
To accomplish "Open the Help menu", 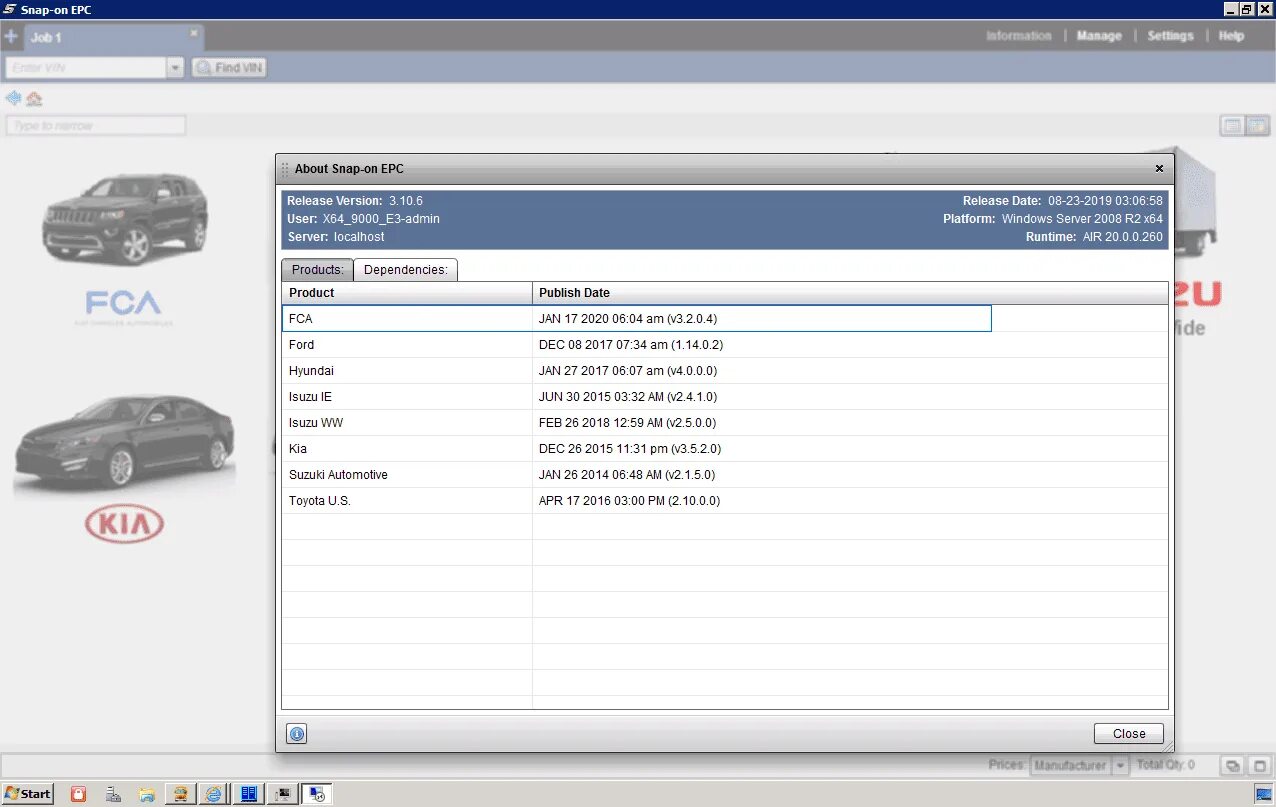I will pyautogui.click(x=1231, y=36).
